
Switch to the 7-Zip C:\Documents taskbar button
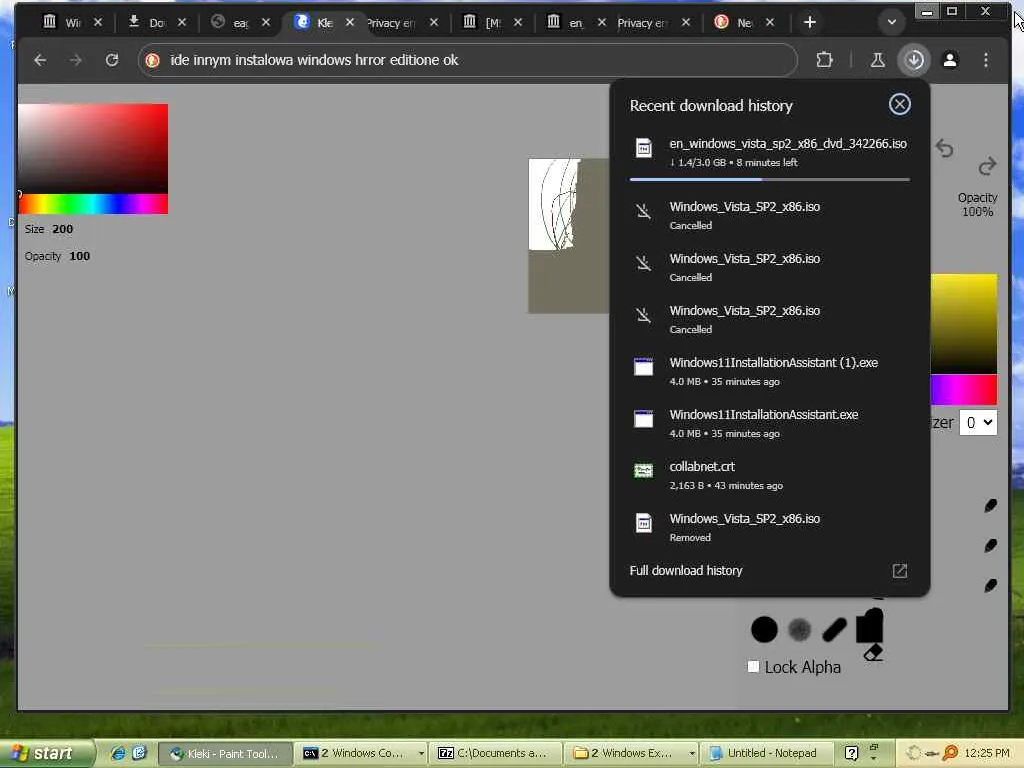(x=496, y=753)
